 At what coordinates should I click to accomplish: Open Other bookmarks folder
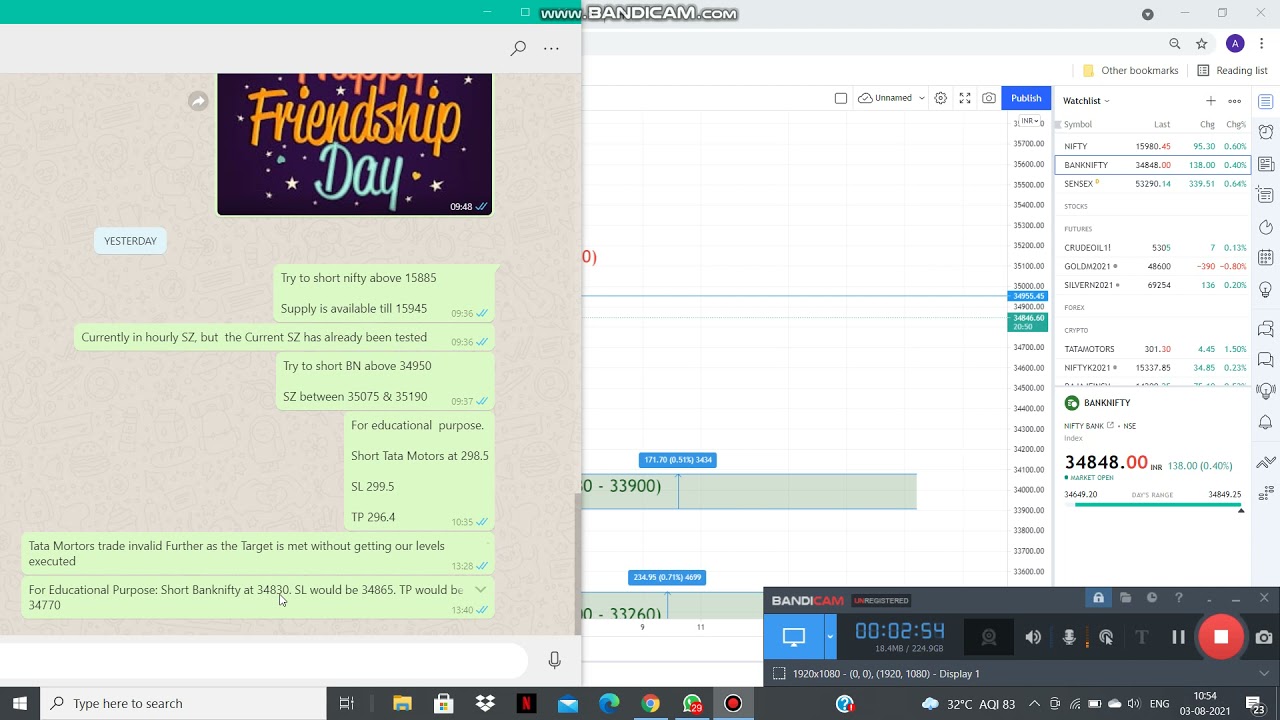click(x=1131, y=71)
